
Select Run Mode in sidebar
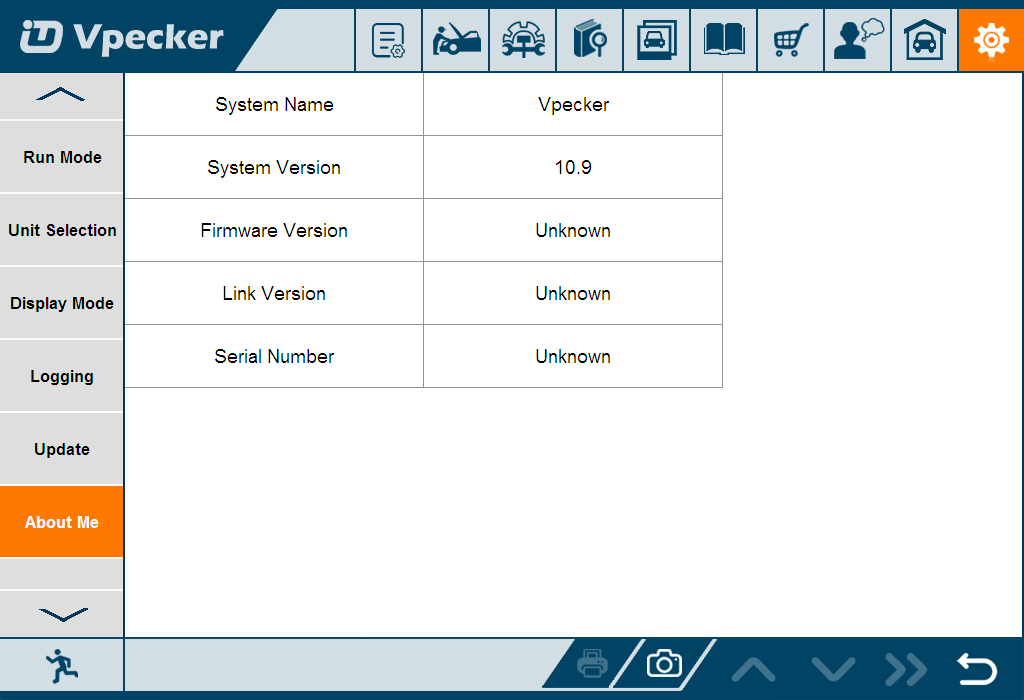point(61,157)
